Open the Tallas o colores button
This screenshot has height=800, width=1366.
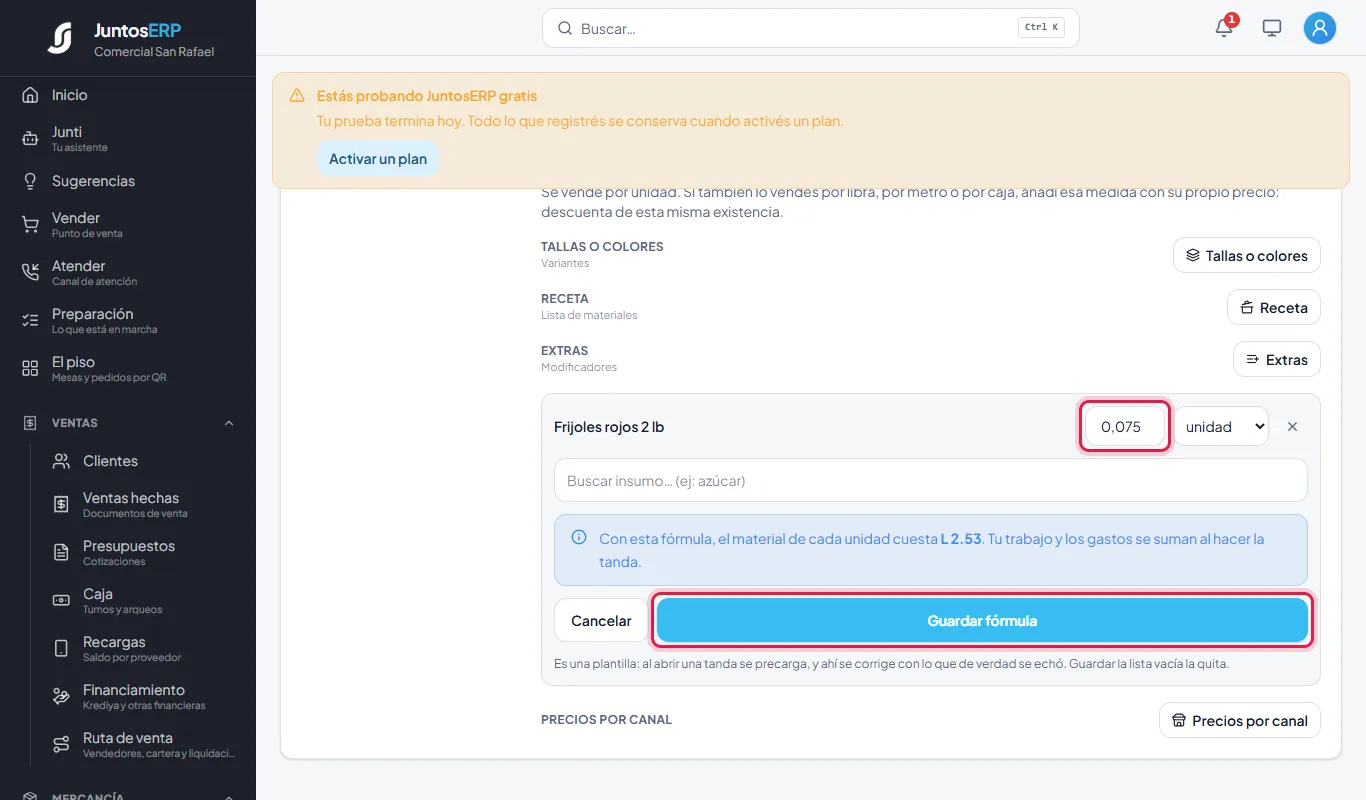pos(1247,255)
